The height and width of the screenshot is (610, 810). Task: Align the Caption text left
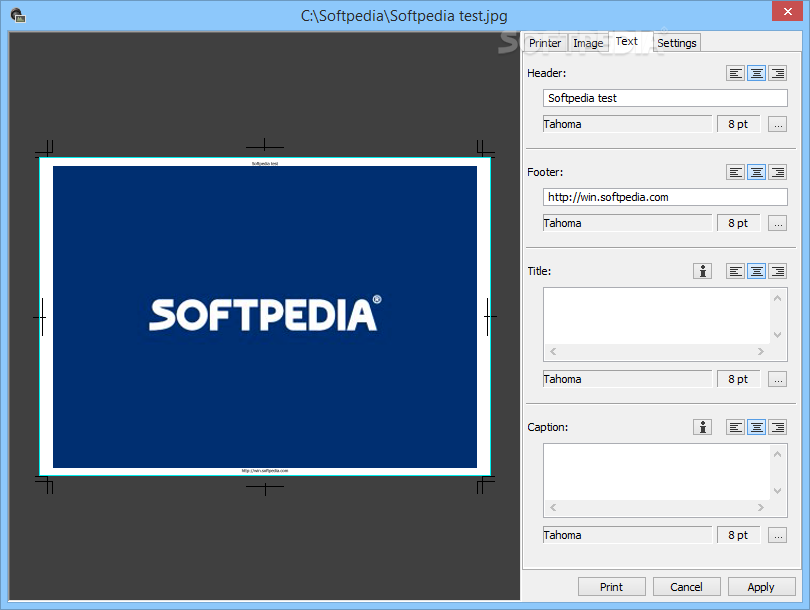pyautogui.click(x=735, y=427)
